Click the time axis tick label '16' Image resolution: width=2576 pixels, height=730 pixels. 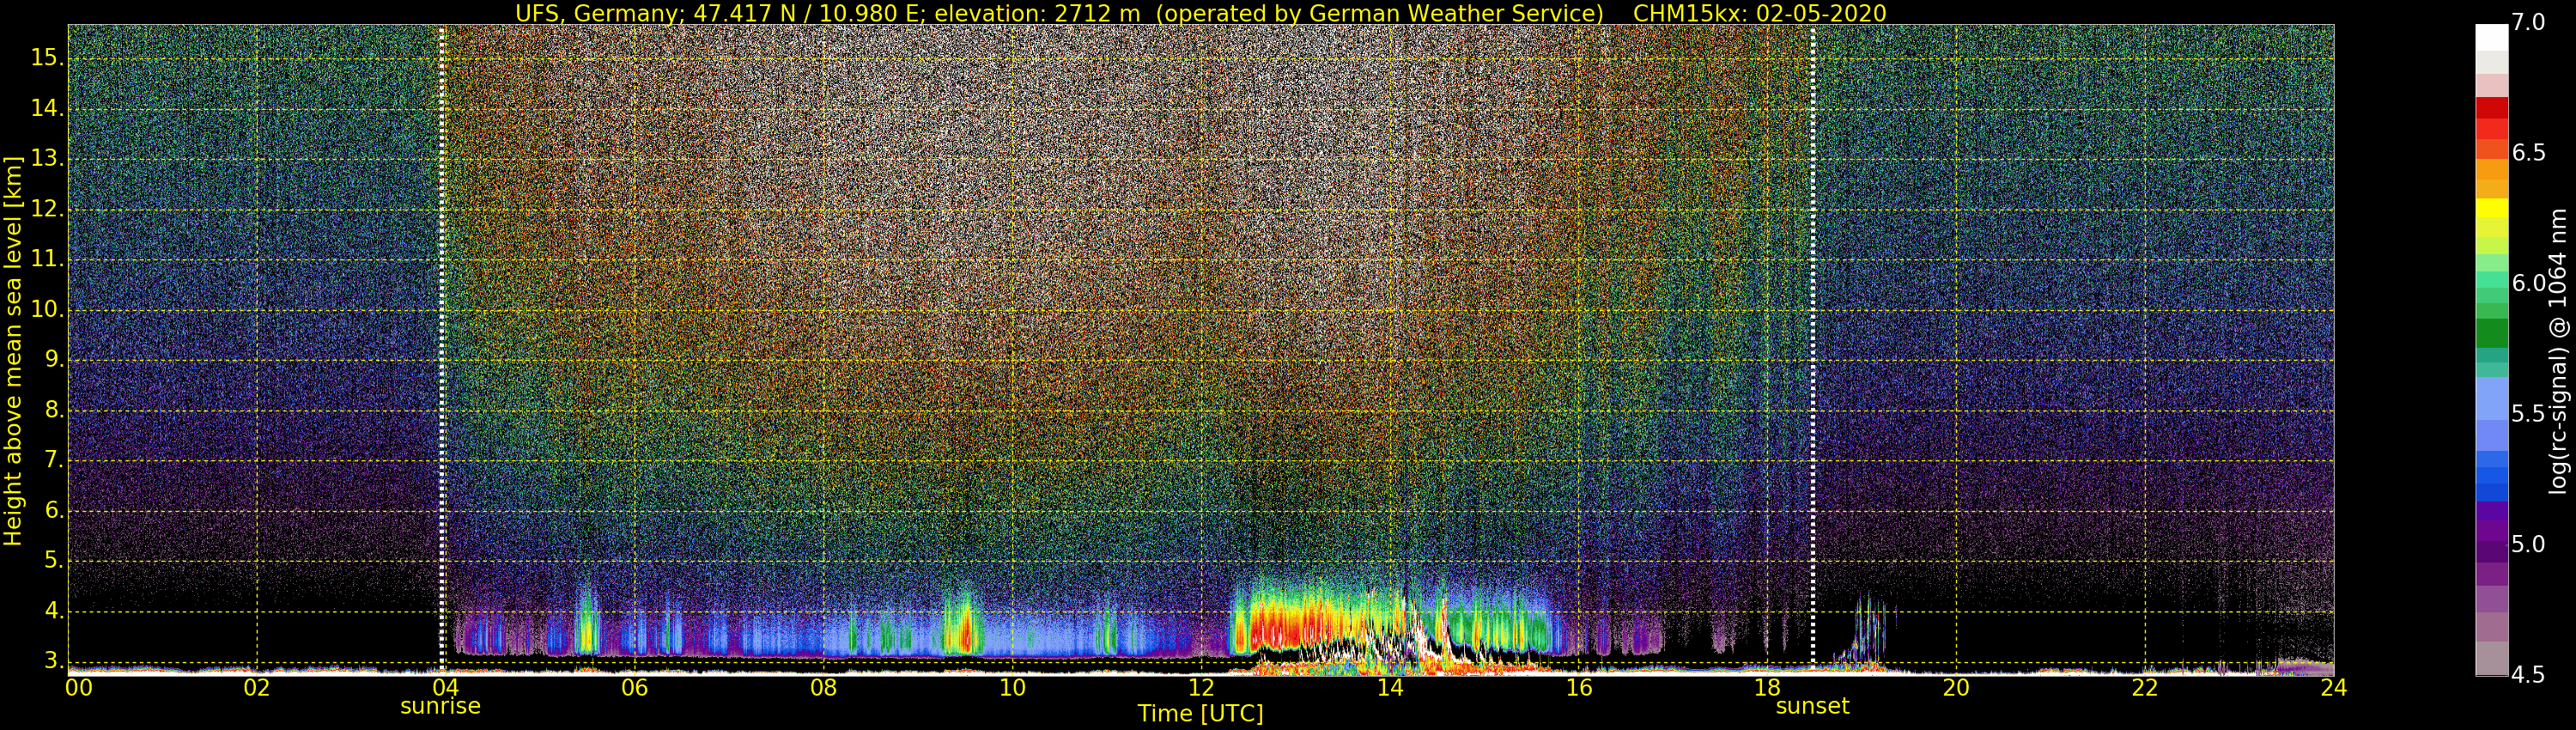click(1578, 687)
